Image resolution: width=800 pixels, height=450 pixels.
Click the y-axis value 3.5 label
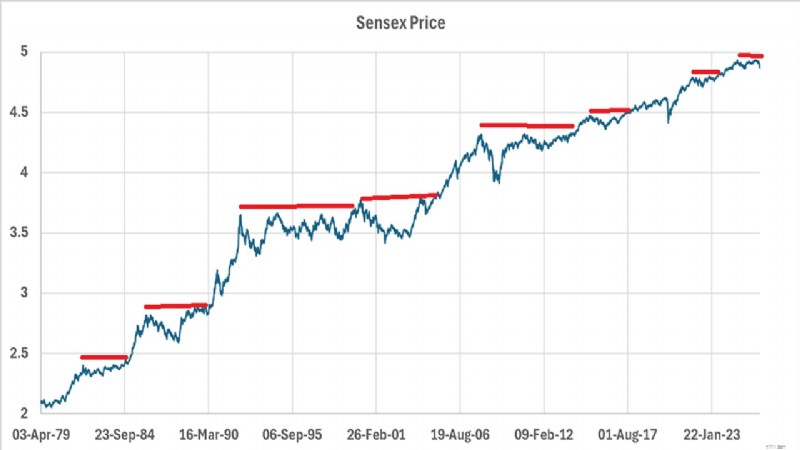[x=19, y=233]
